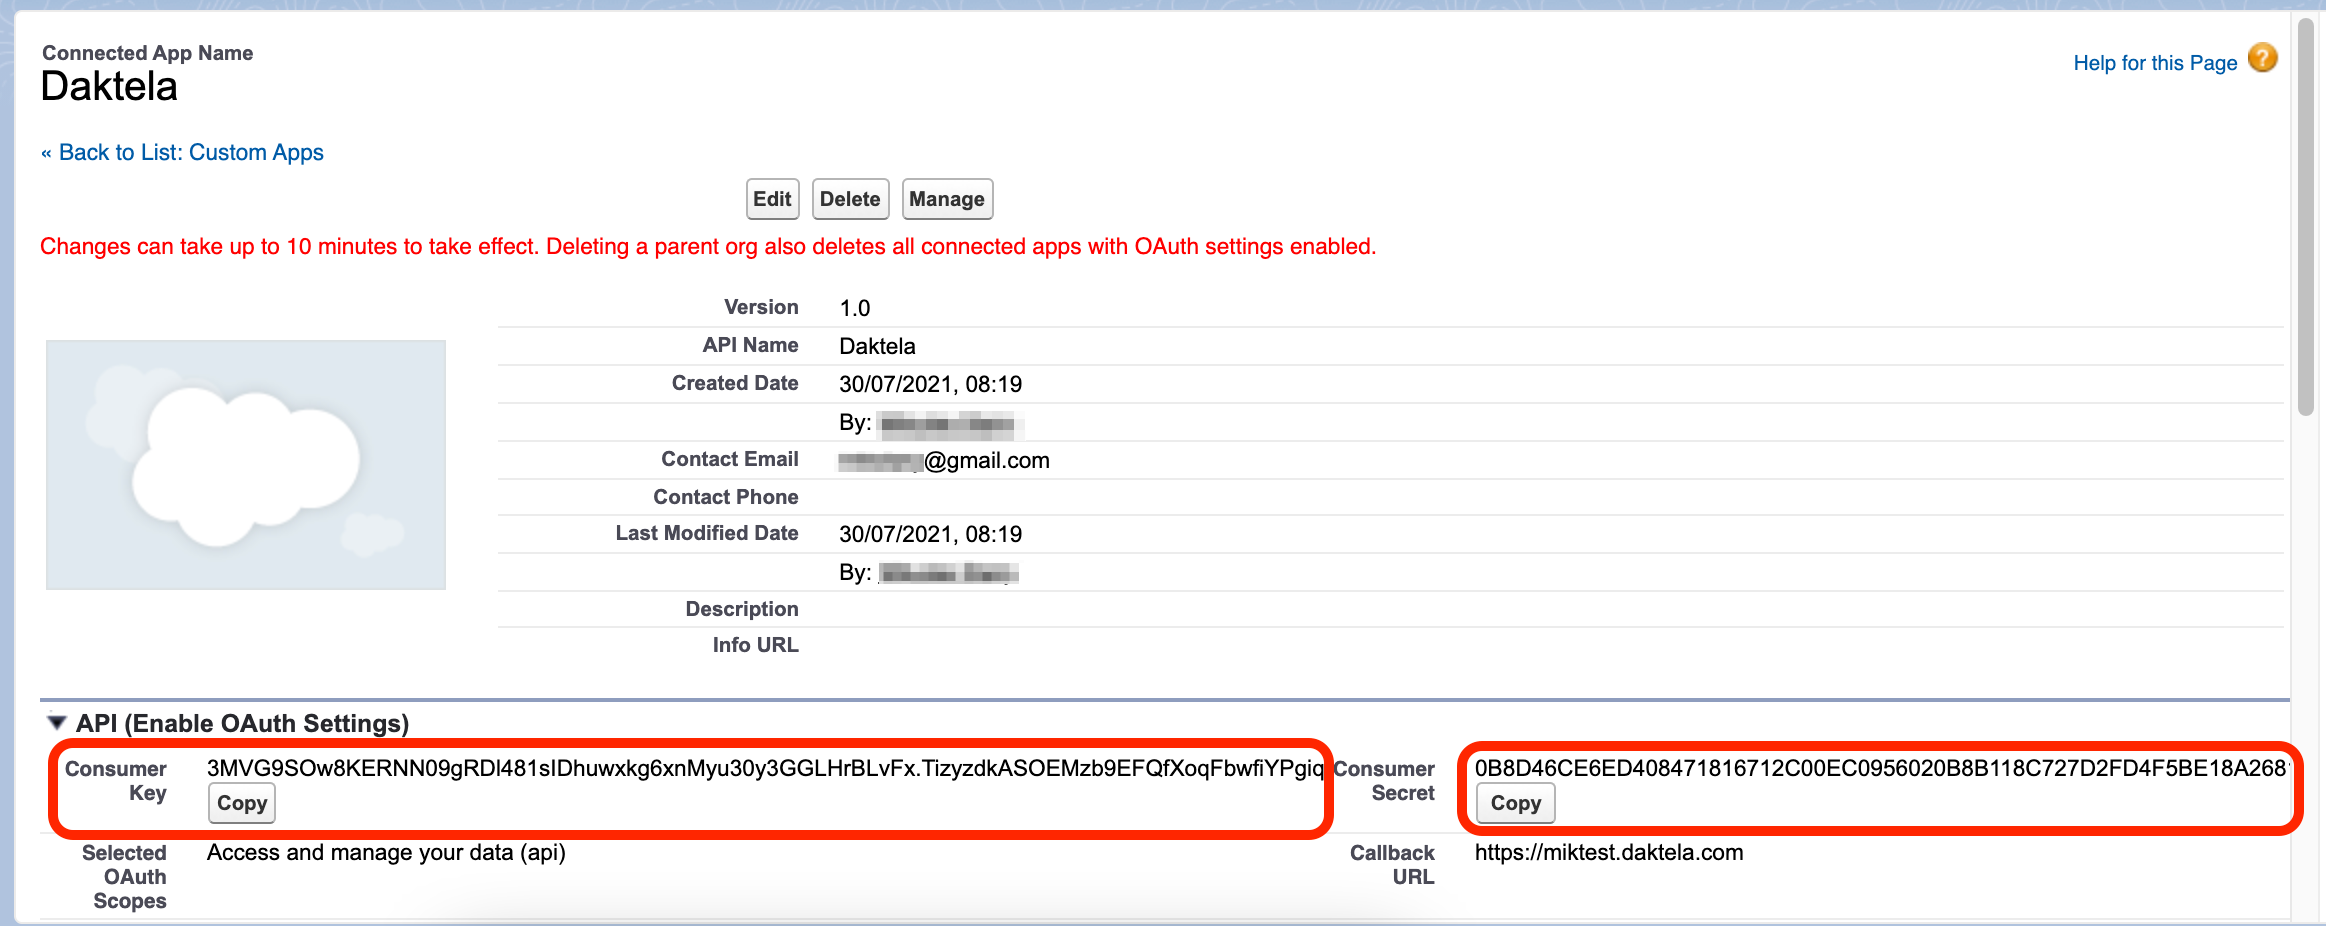This screenshot has height=926, width=2326.
Task: Click the Selected OAuth Scopes entry
Action: click(385, 852)
